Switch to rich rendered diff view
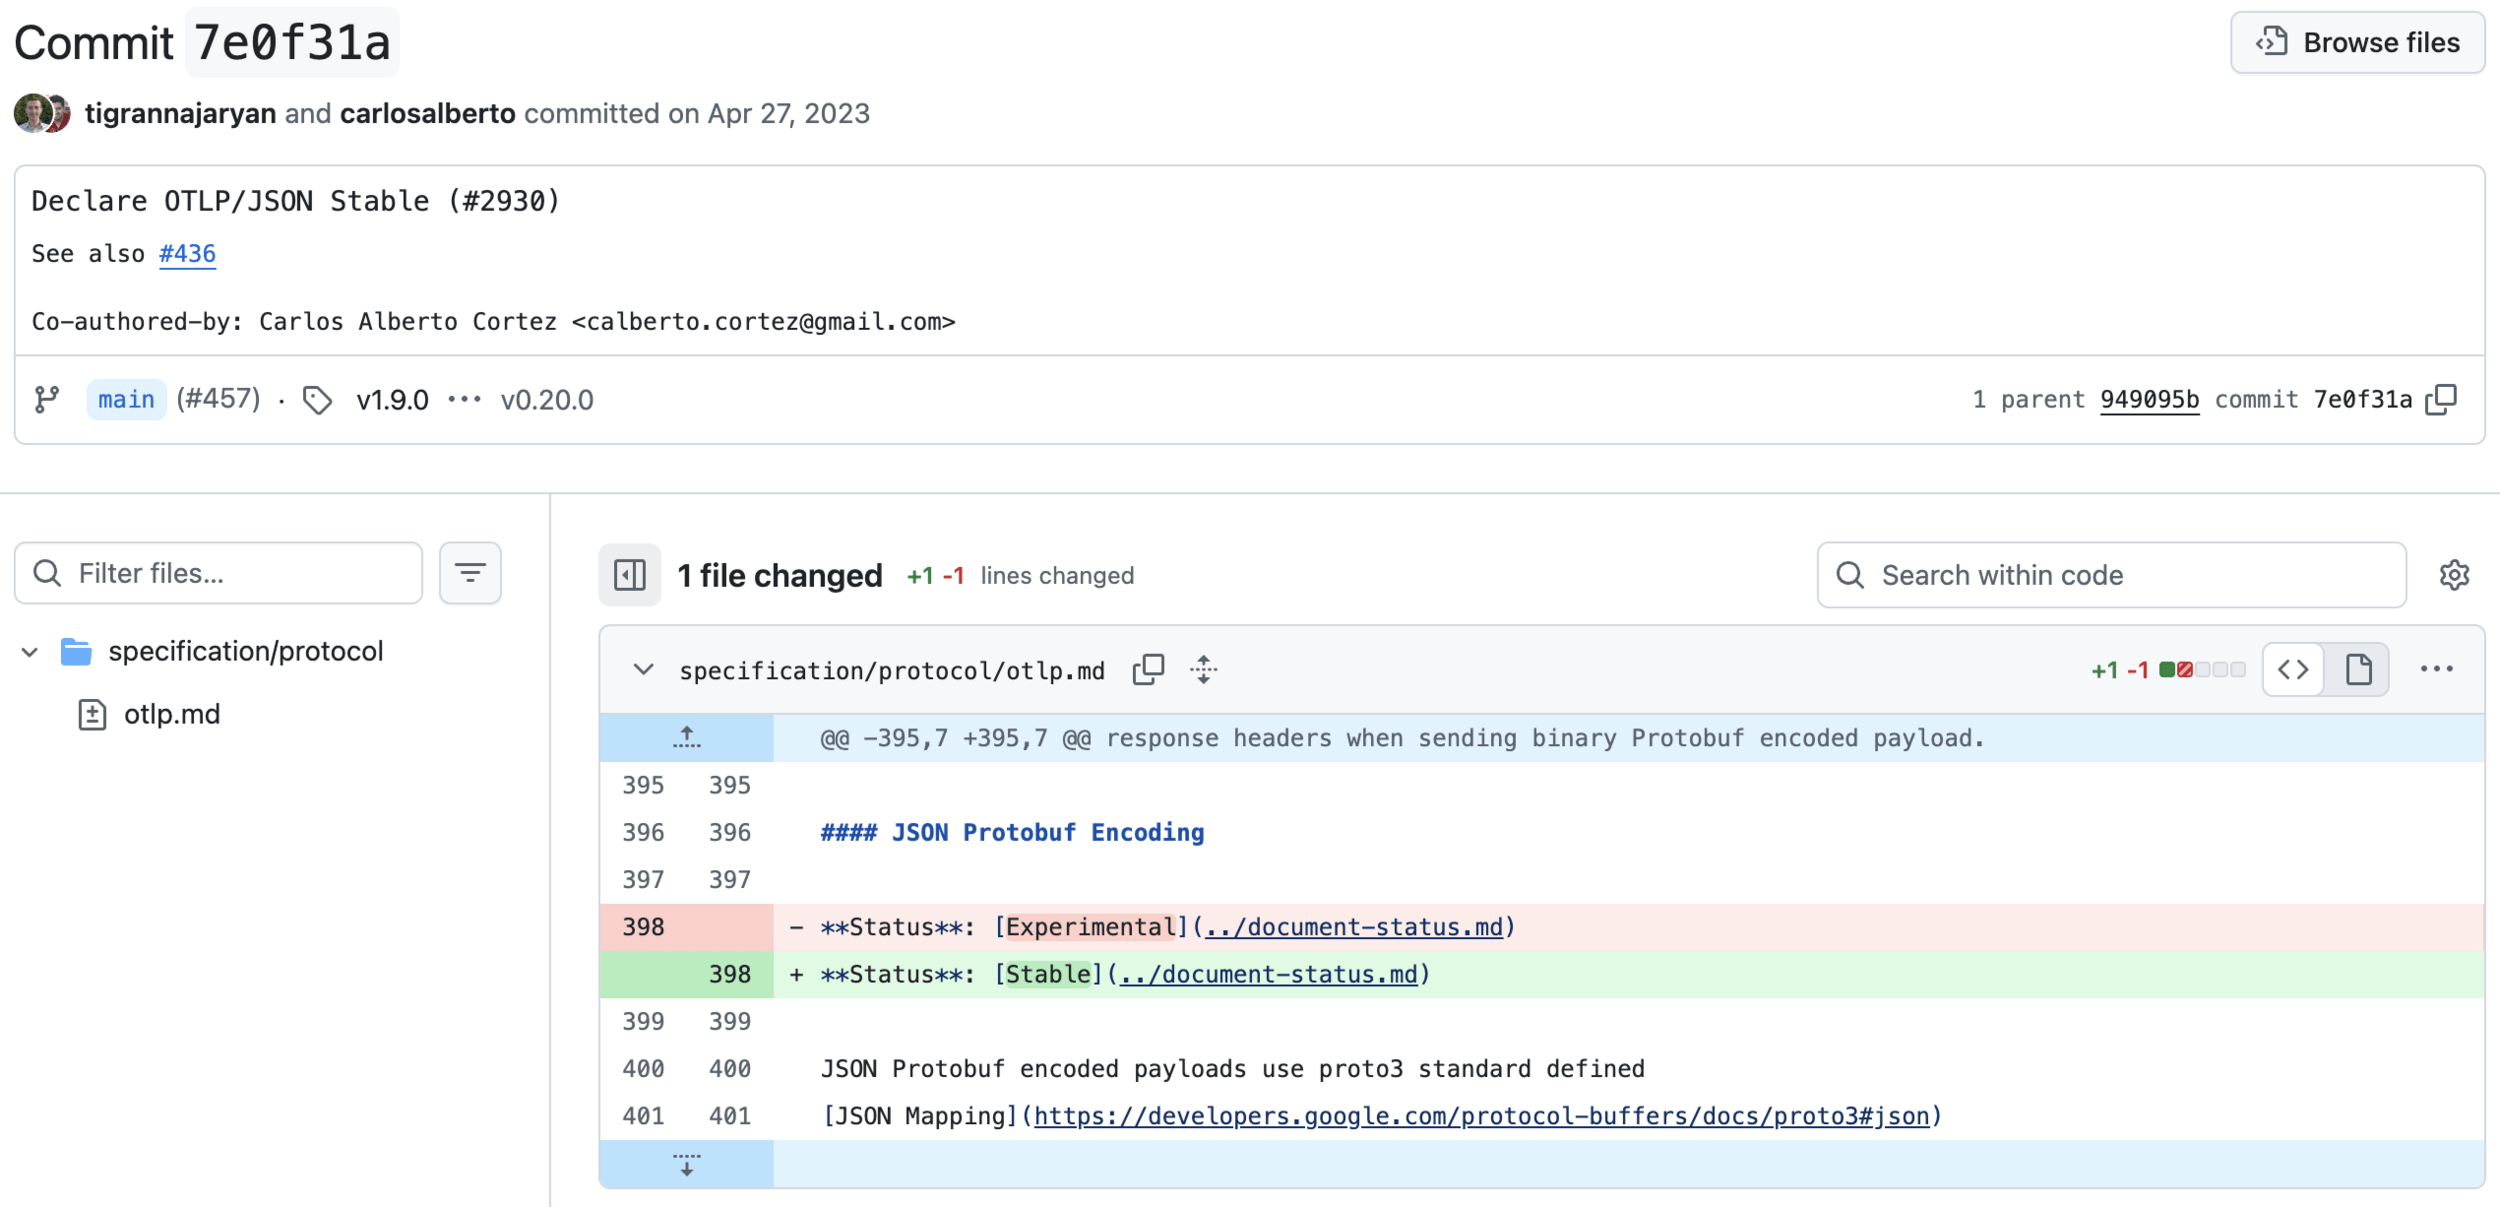The width and height of the screenshot is (2500, 1207). pos(2358,669)
